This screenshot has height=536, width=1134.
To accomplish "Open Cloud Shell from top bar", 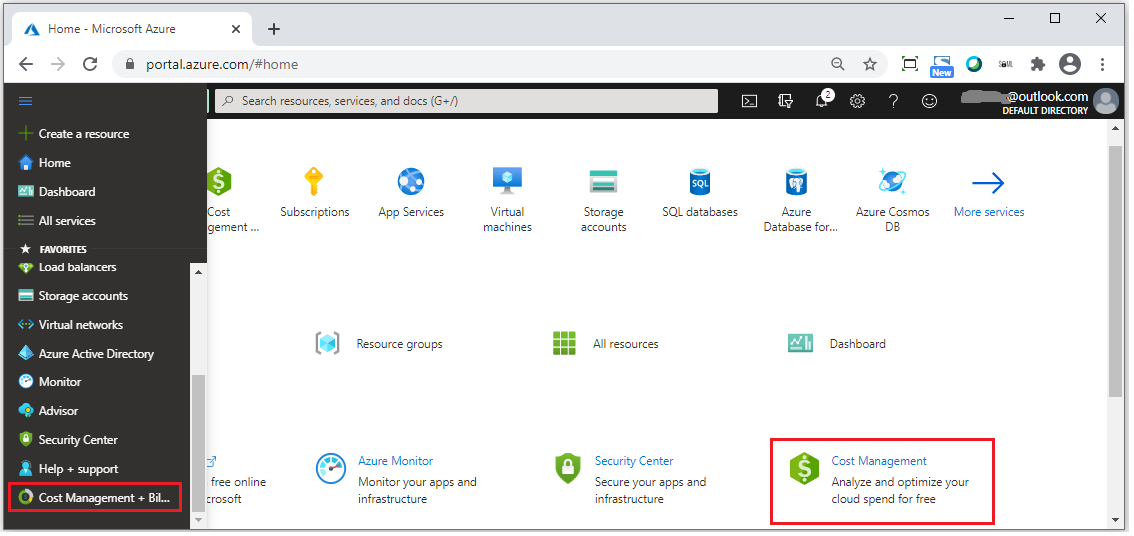I will pos(750,101).
